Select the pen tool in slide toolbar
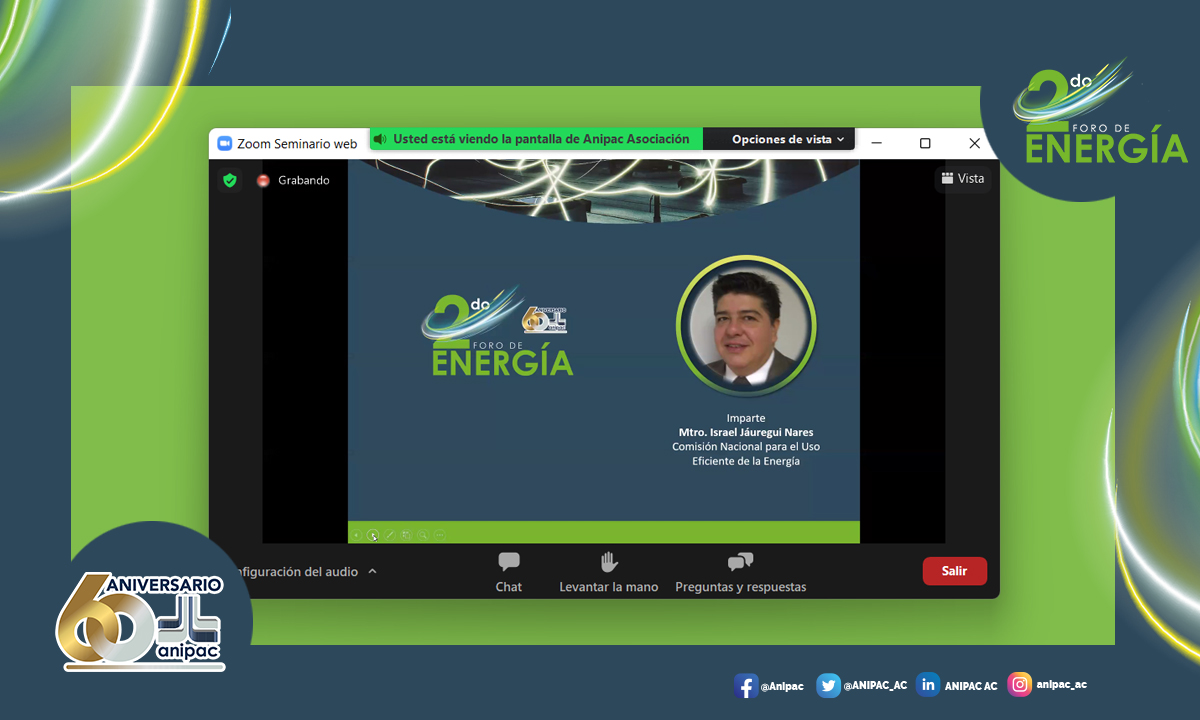 [390, 535]
